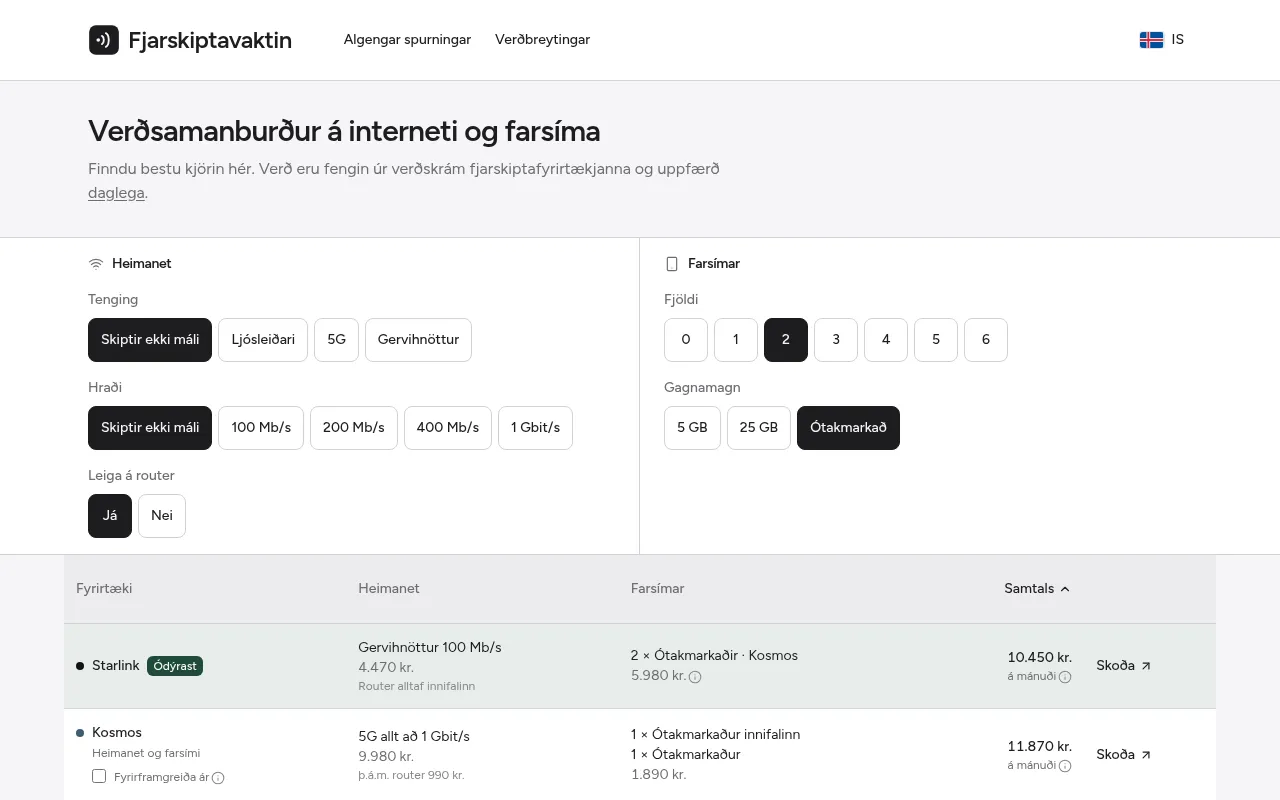Click þ.á.m. router 990 kr. note
1280x800 pixels.
pyautogui.click(x=411, y=776)
